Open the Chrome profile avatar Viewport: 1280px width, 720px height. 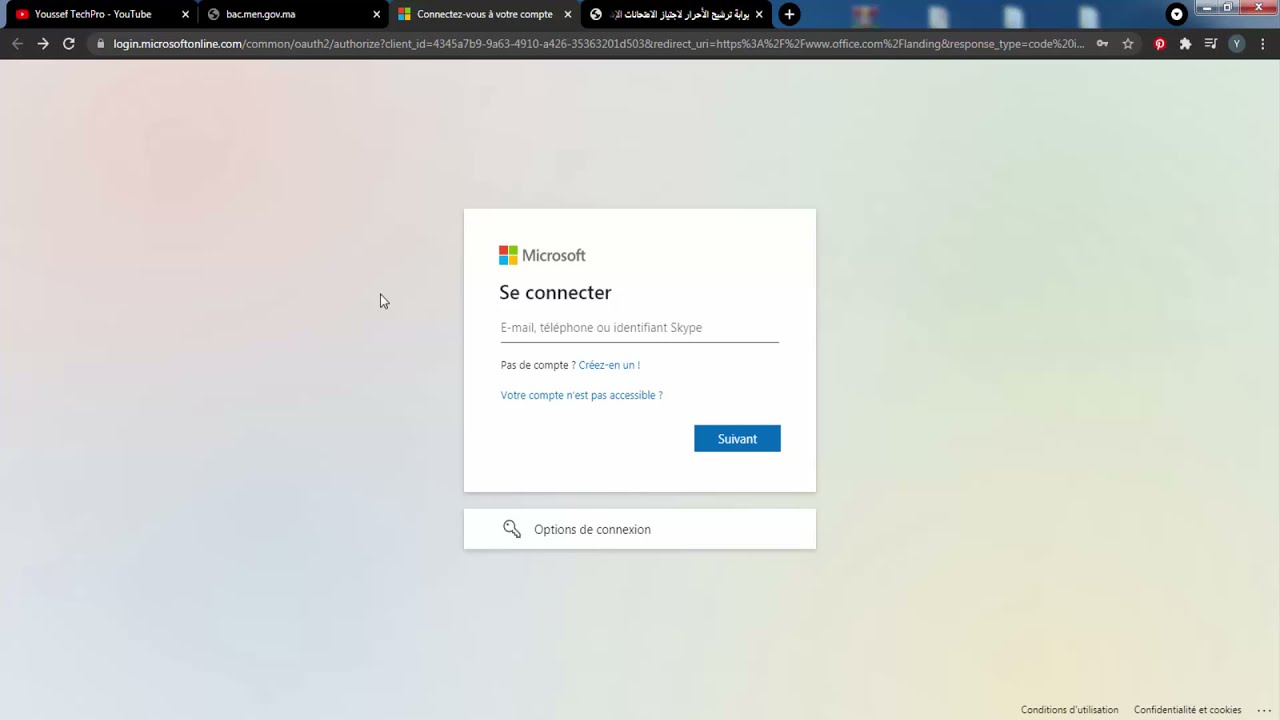tap(1237, 44)
